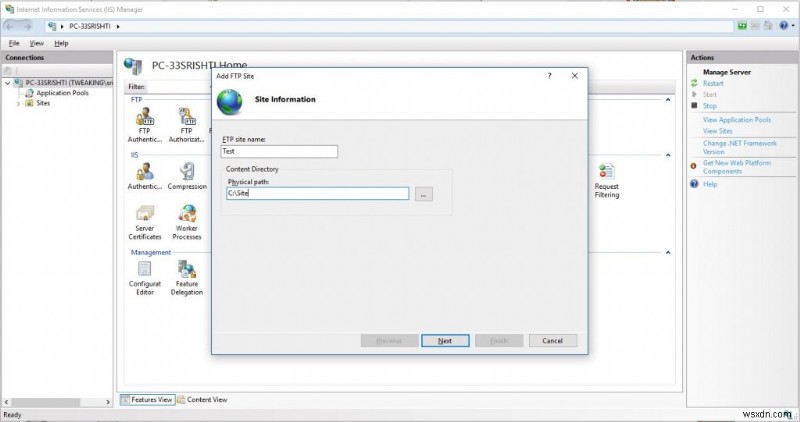Click breadcrumb arrow after PC-33SRISHTI
The height and width of the screenshot is (422, 800).
pyautogui.click(x=118, y=26)
